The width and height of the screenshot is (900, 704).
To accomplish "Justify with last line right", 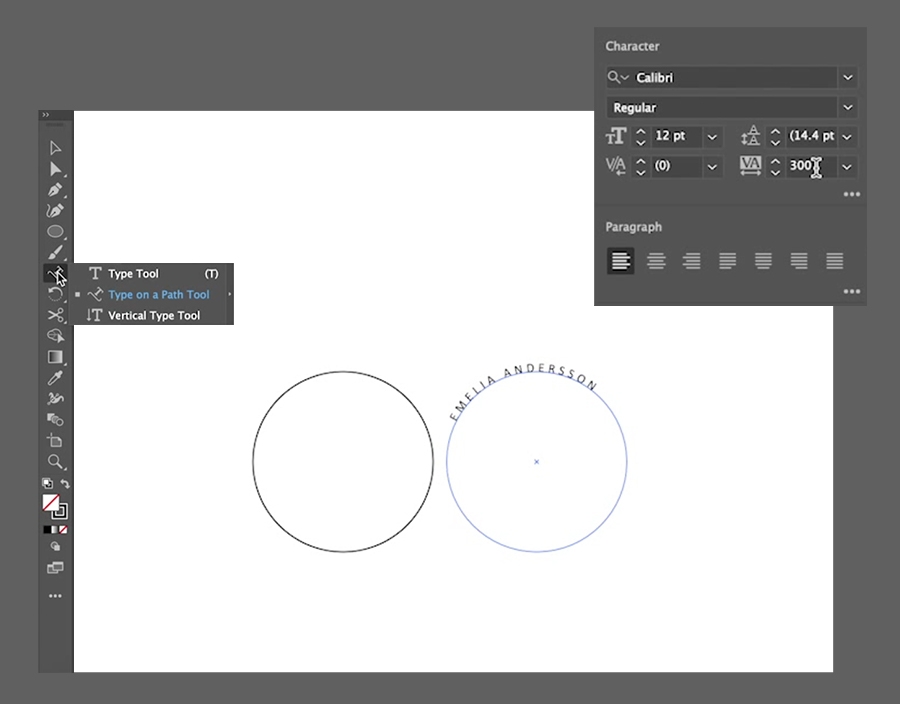I will [799, 260].
